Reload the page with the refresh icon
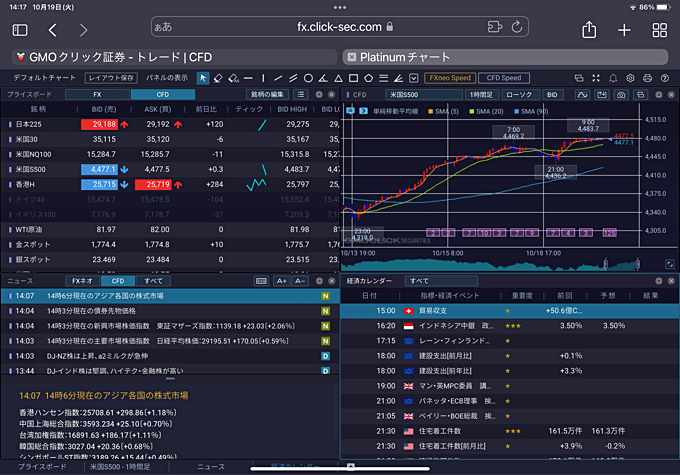680x475 pixels. [x=517, y=27]
